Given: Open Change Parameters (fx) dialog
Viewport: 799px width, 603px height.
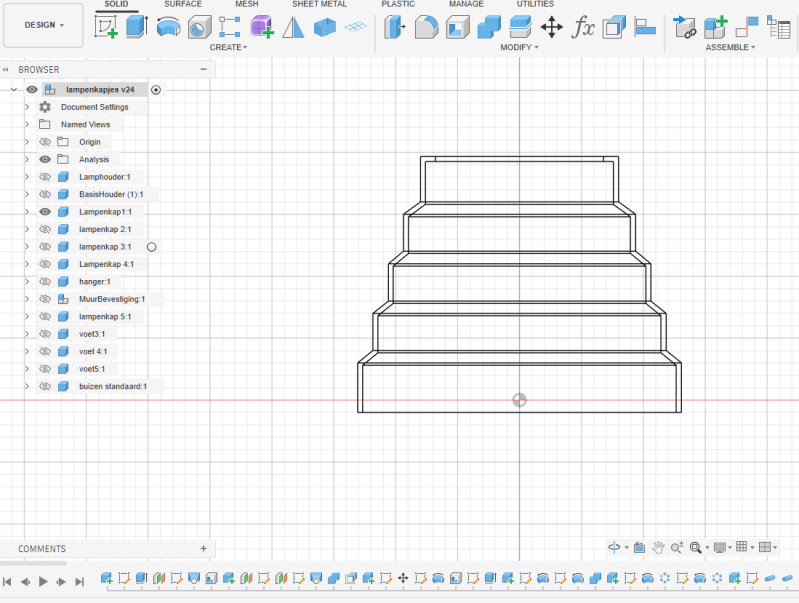Looking at the screenshot, I should point(583,27).
